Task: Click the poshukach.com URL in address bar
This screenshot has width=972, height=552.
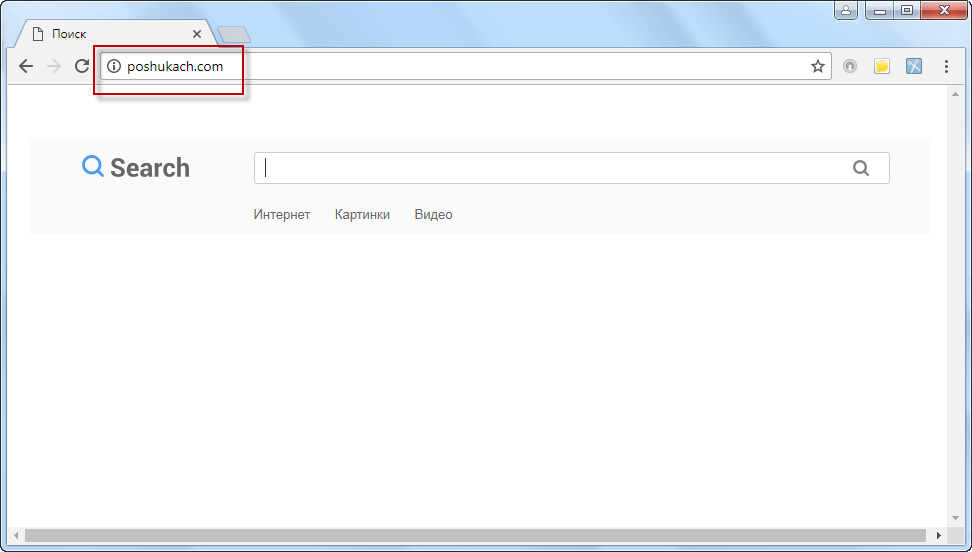Action: [175, 67]
